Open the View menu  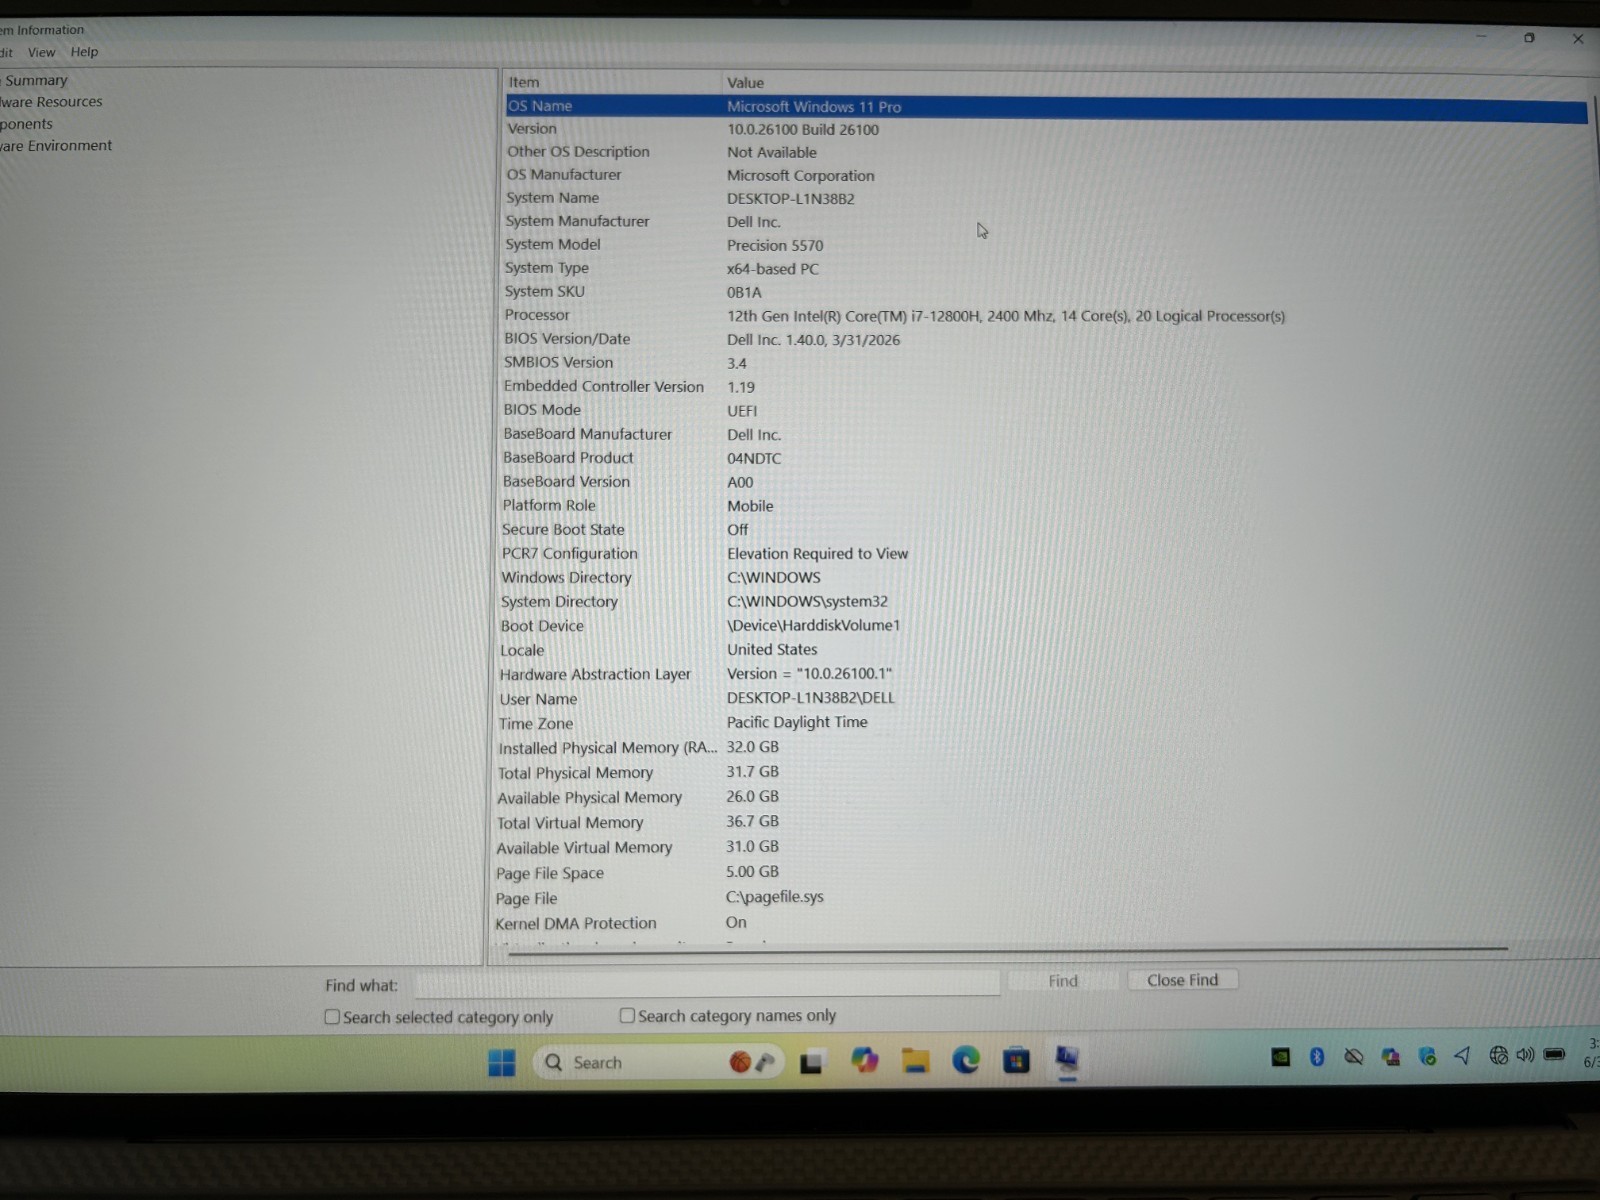(x=41, y=52)
